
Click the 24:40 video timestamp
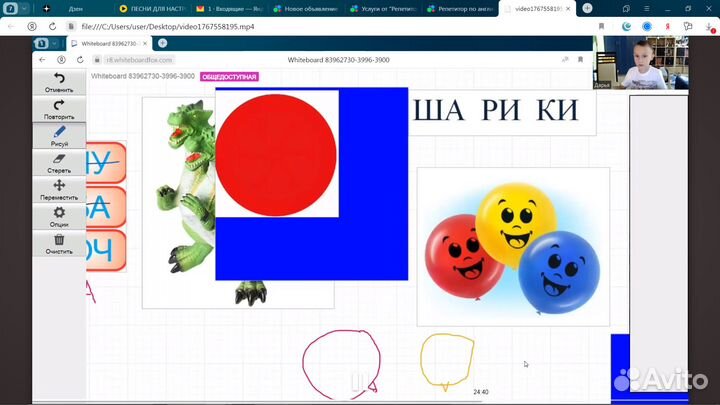[x=481, y=392]
